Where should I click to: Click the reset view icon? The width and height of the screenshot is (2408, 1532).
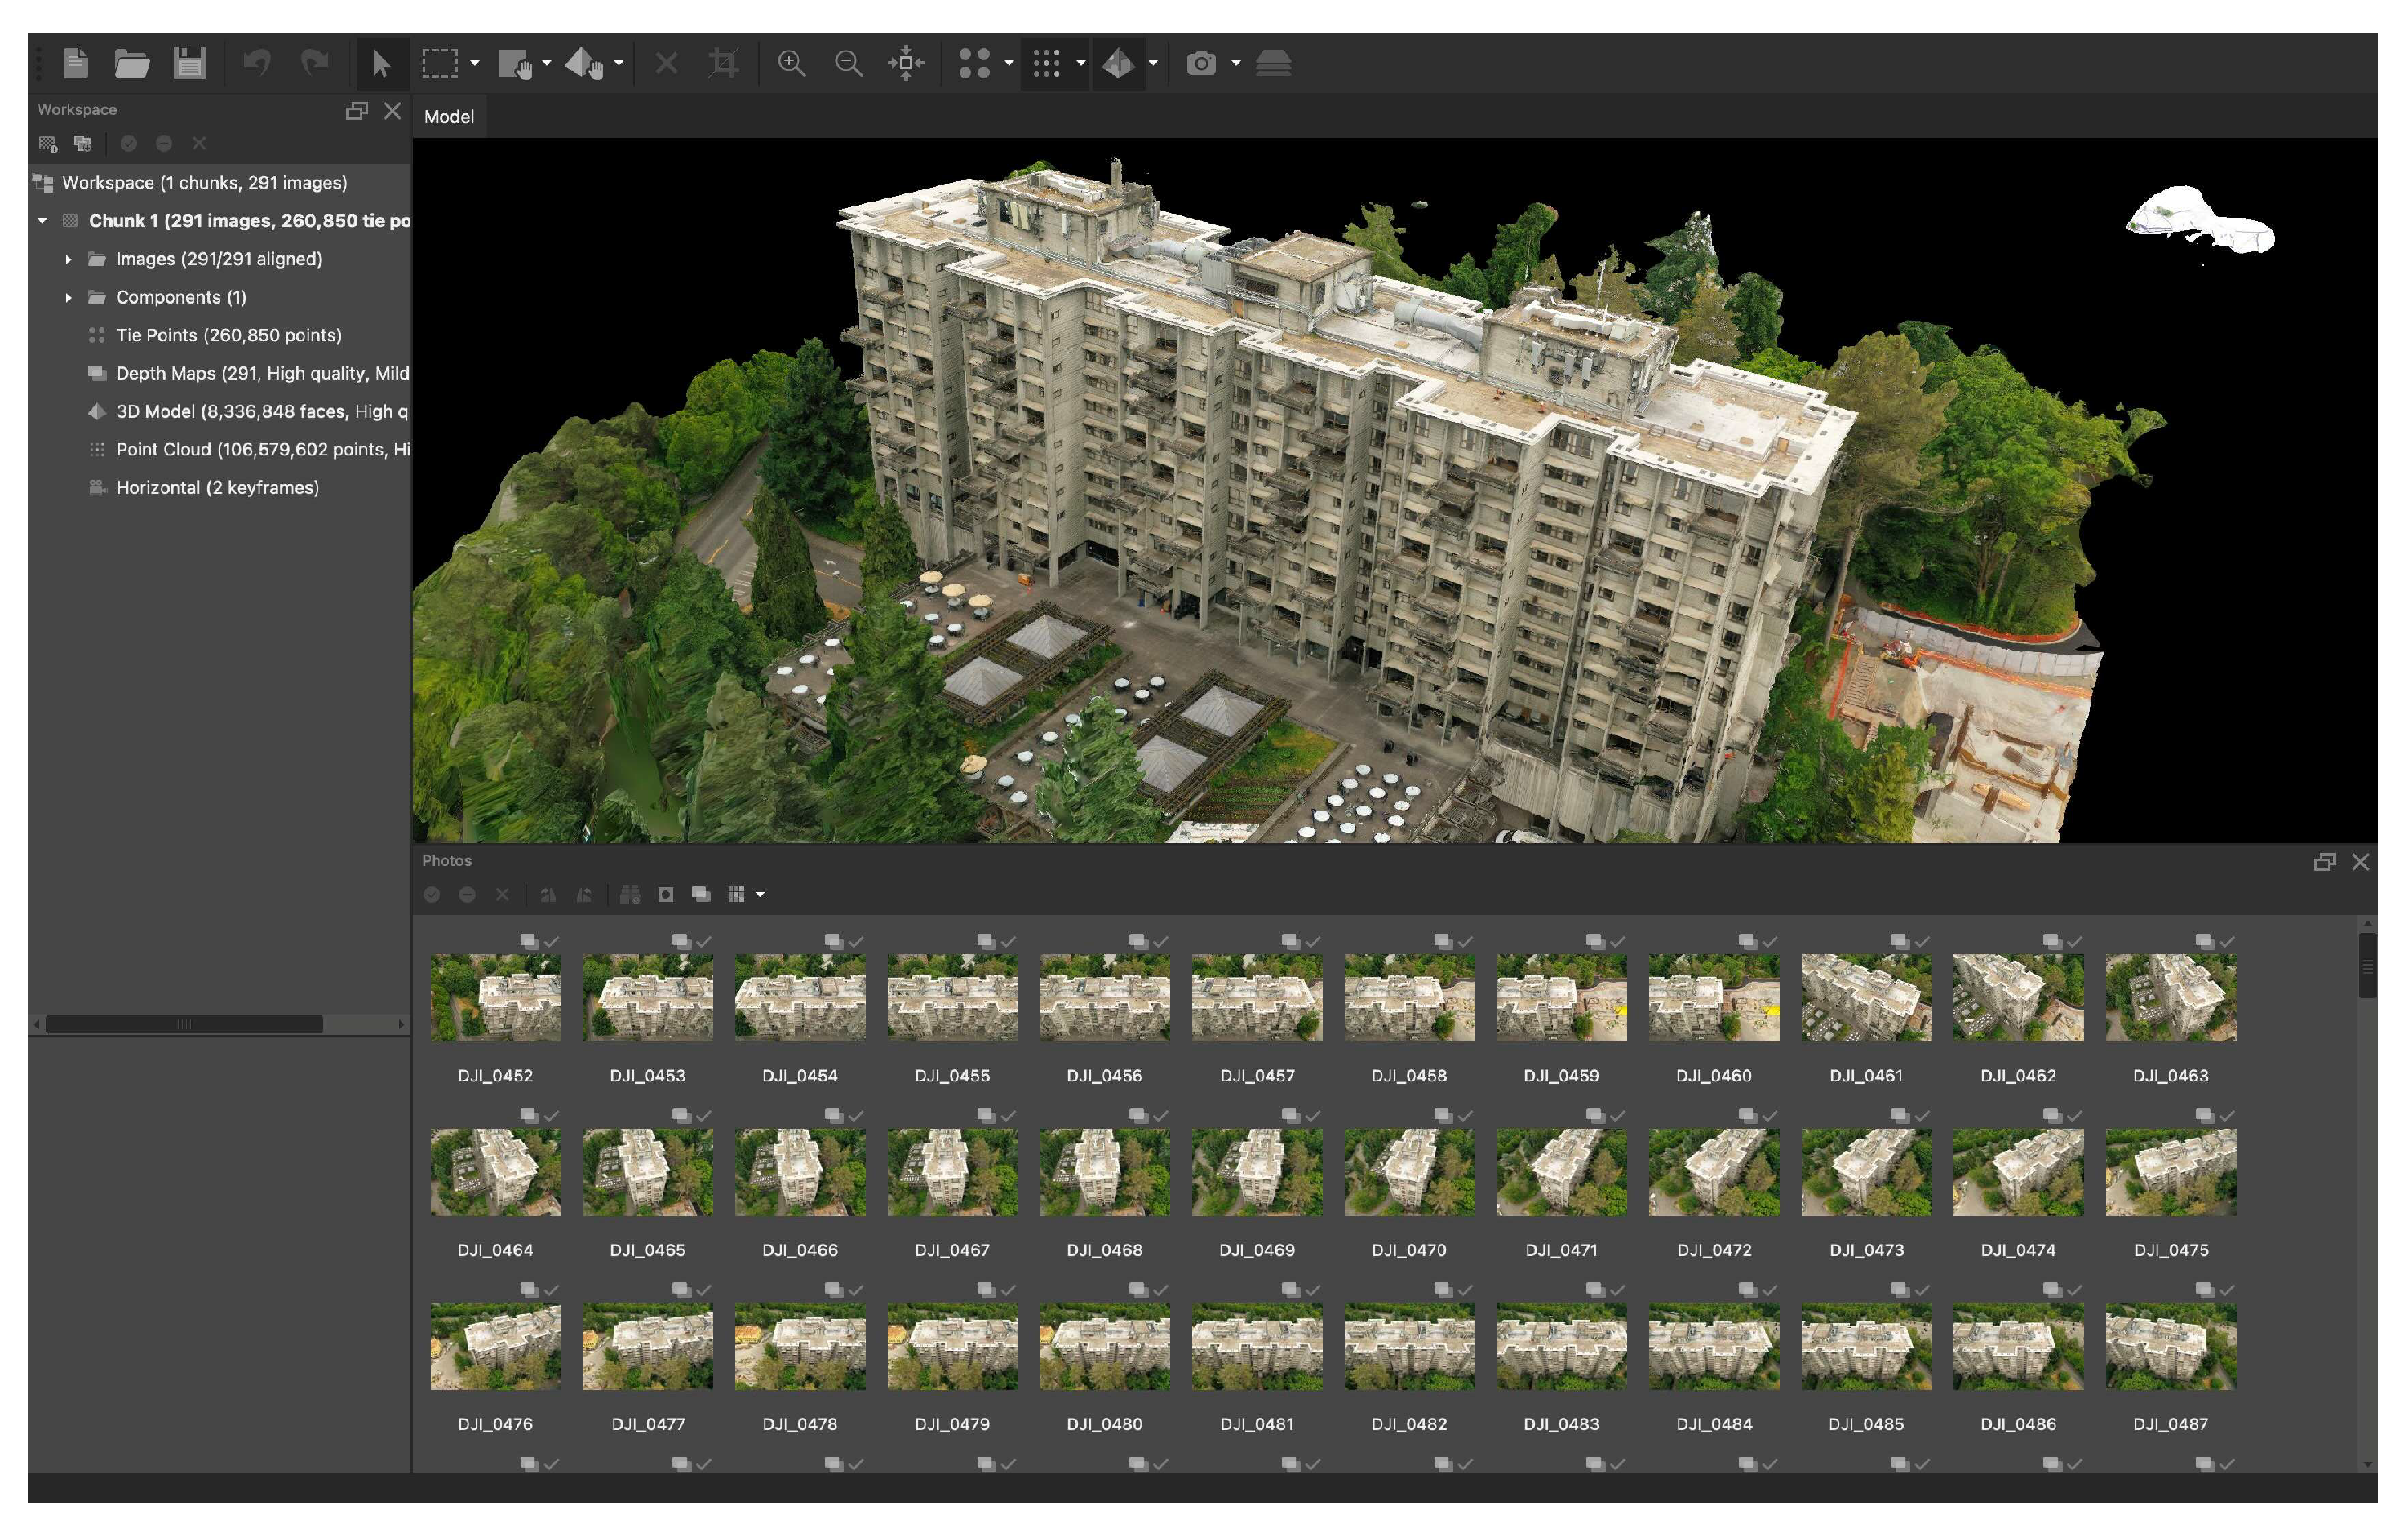click(906, 64)
